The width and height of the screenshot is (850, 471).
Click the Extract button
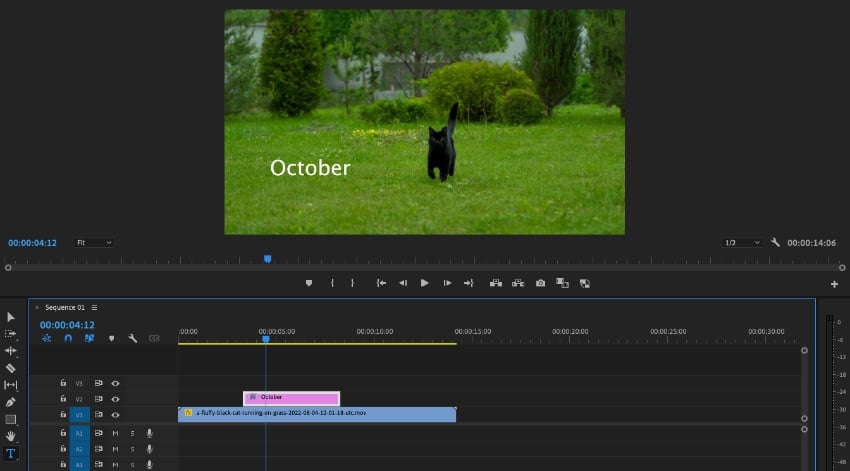point(518,283)
